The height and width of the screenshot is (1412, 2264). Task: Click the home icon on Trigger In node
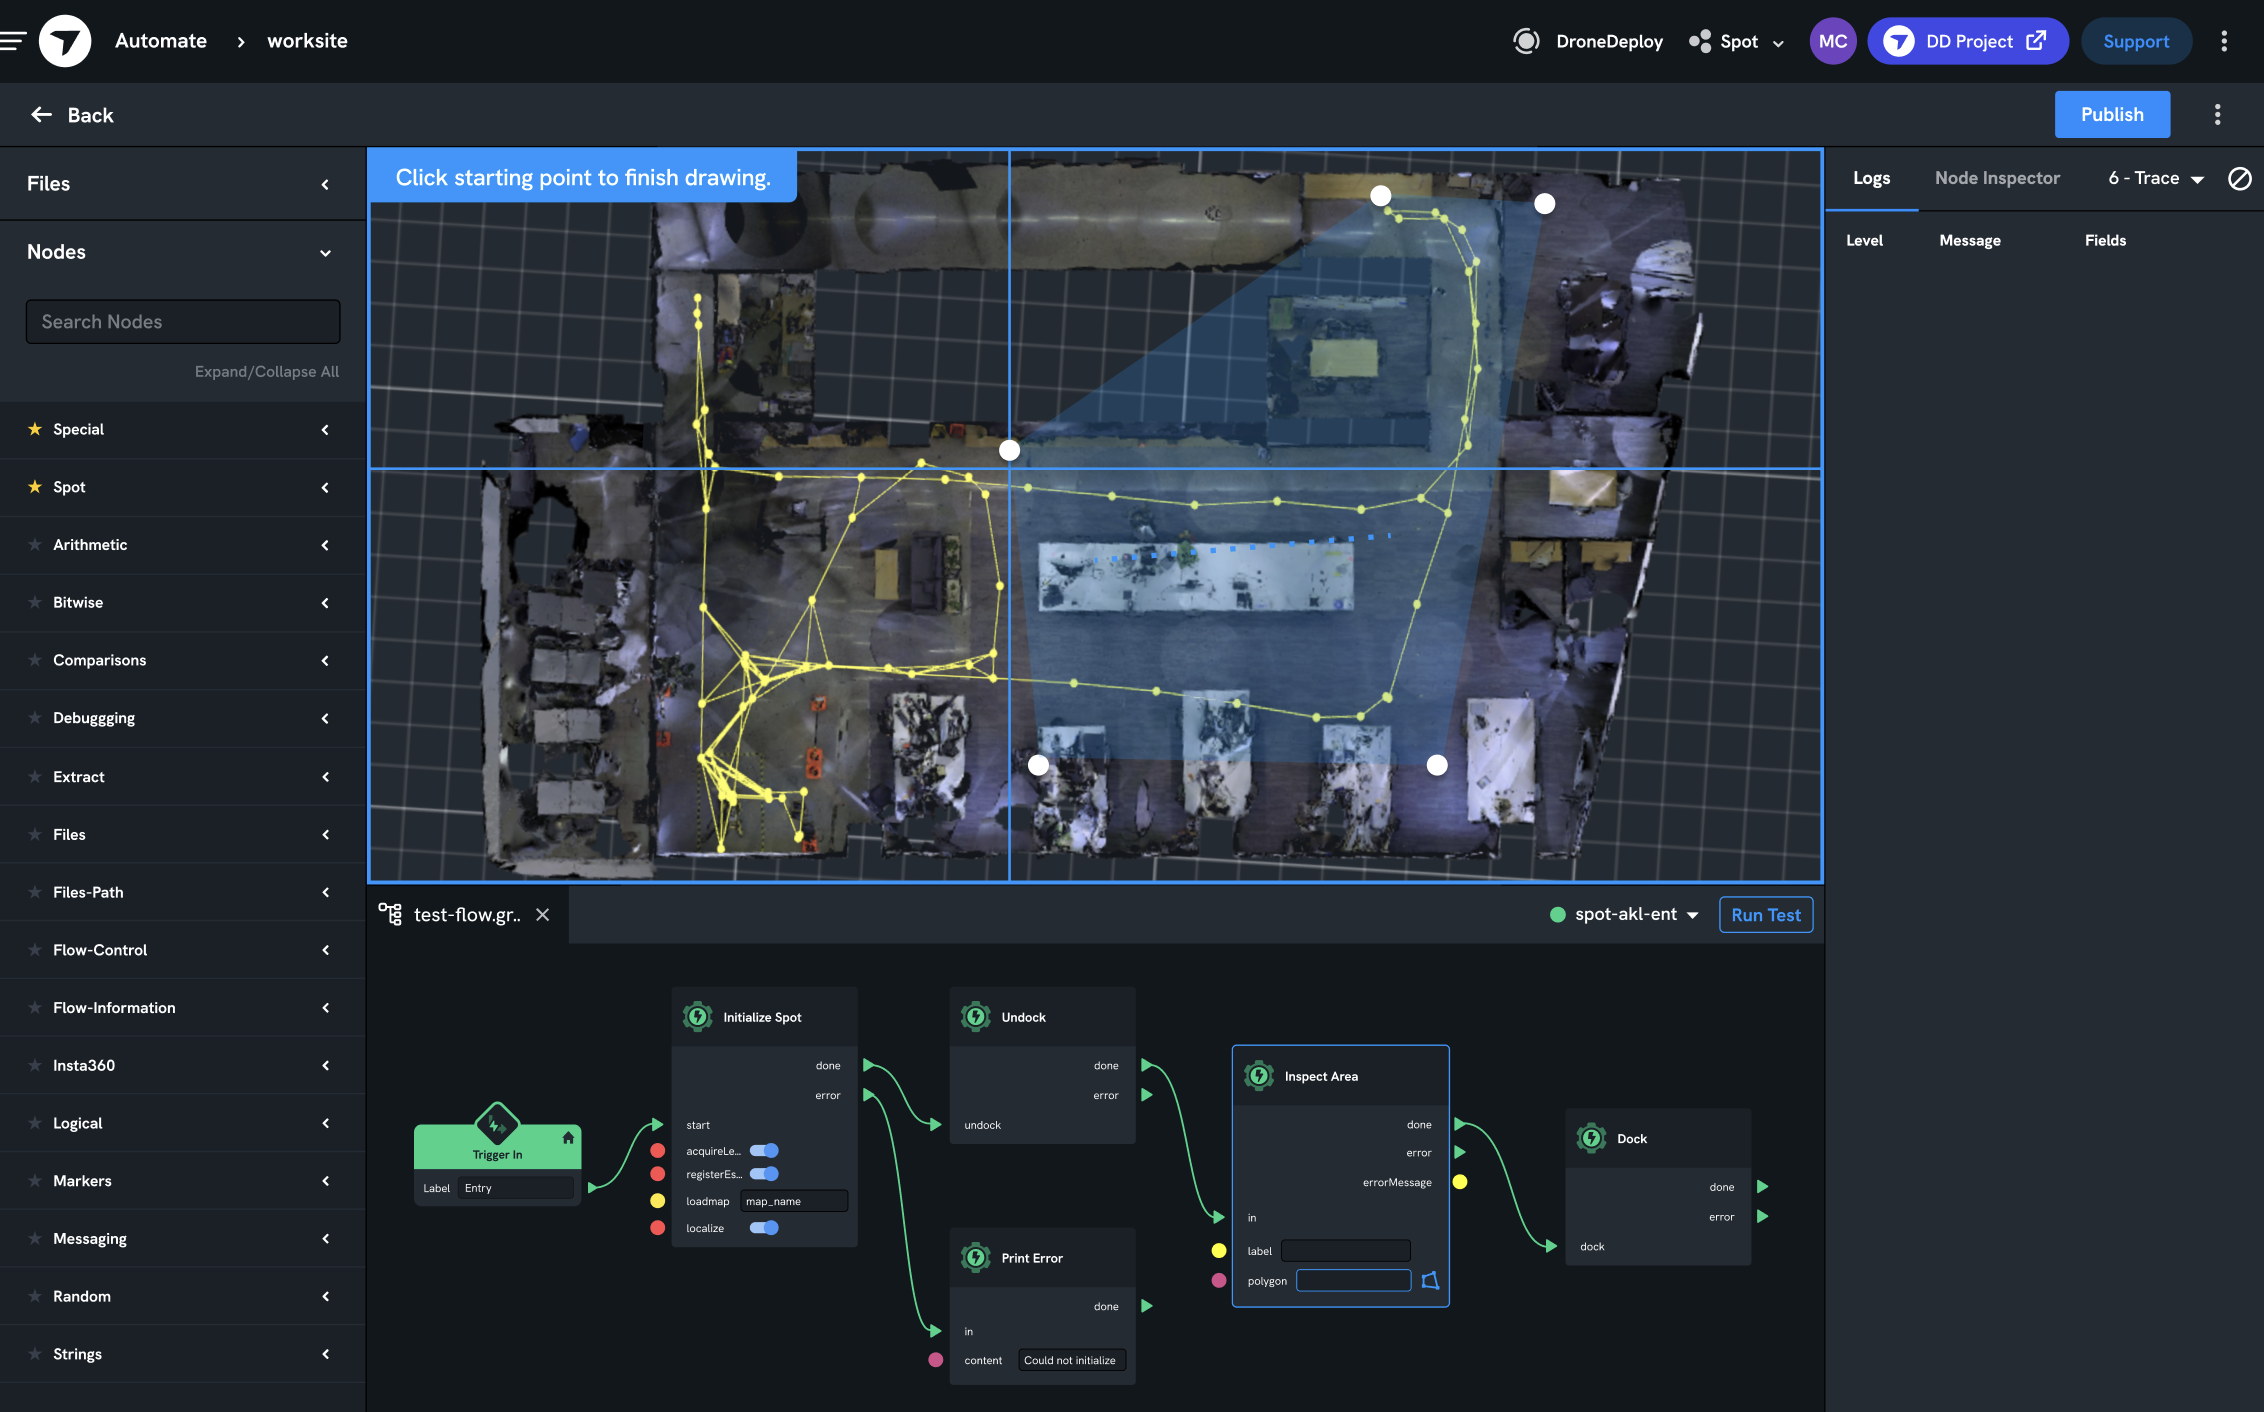click(568, 1137)
